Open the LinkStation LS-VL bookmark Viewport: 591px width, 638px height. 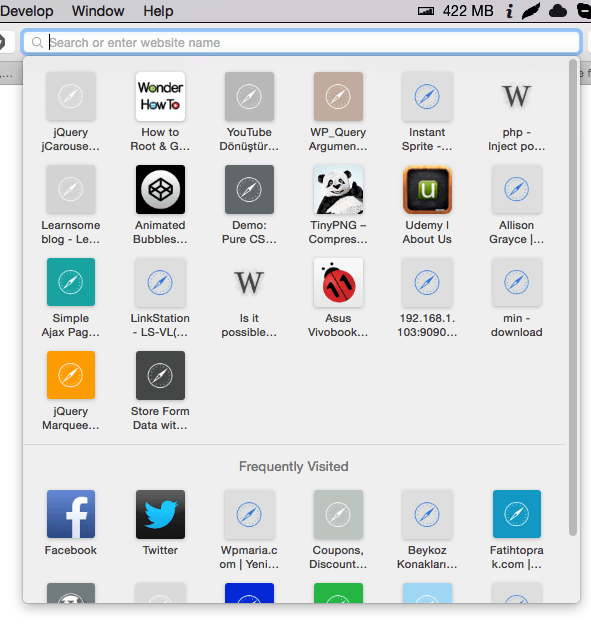point(160,282)
